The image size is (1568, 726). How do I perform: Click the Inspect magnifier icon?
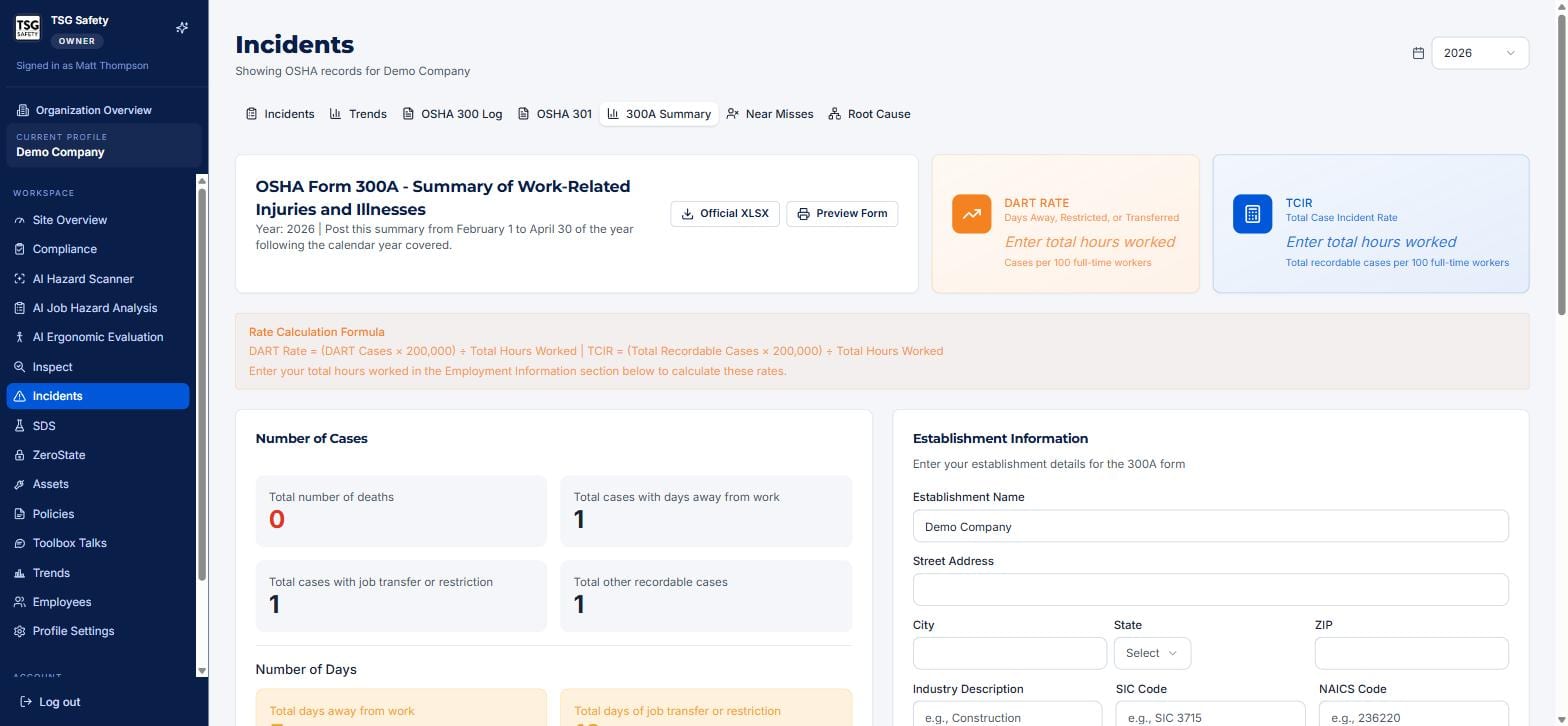click(x=19, y=367)
